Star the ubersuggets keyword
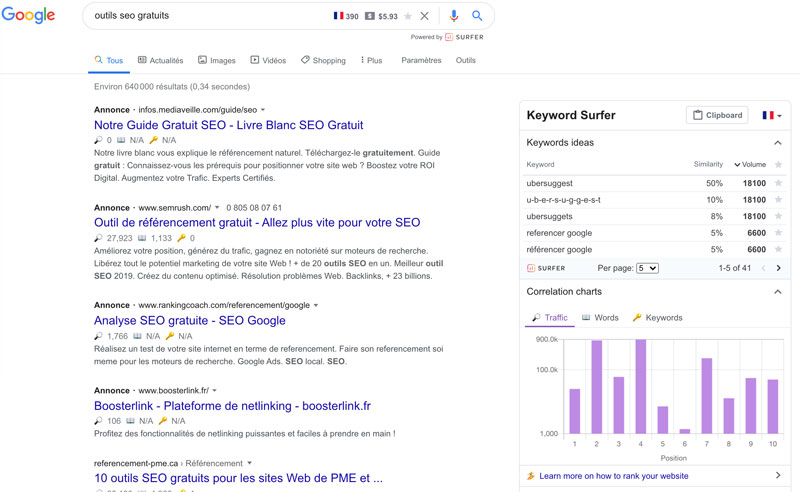 778,216
